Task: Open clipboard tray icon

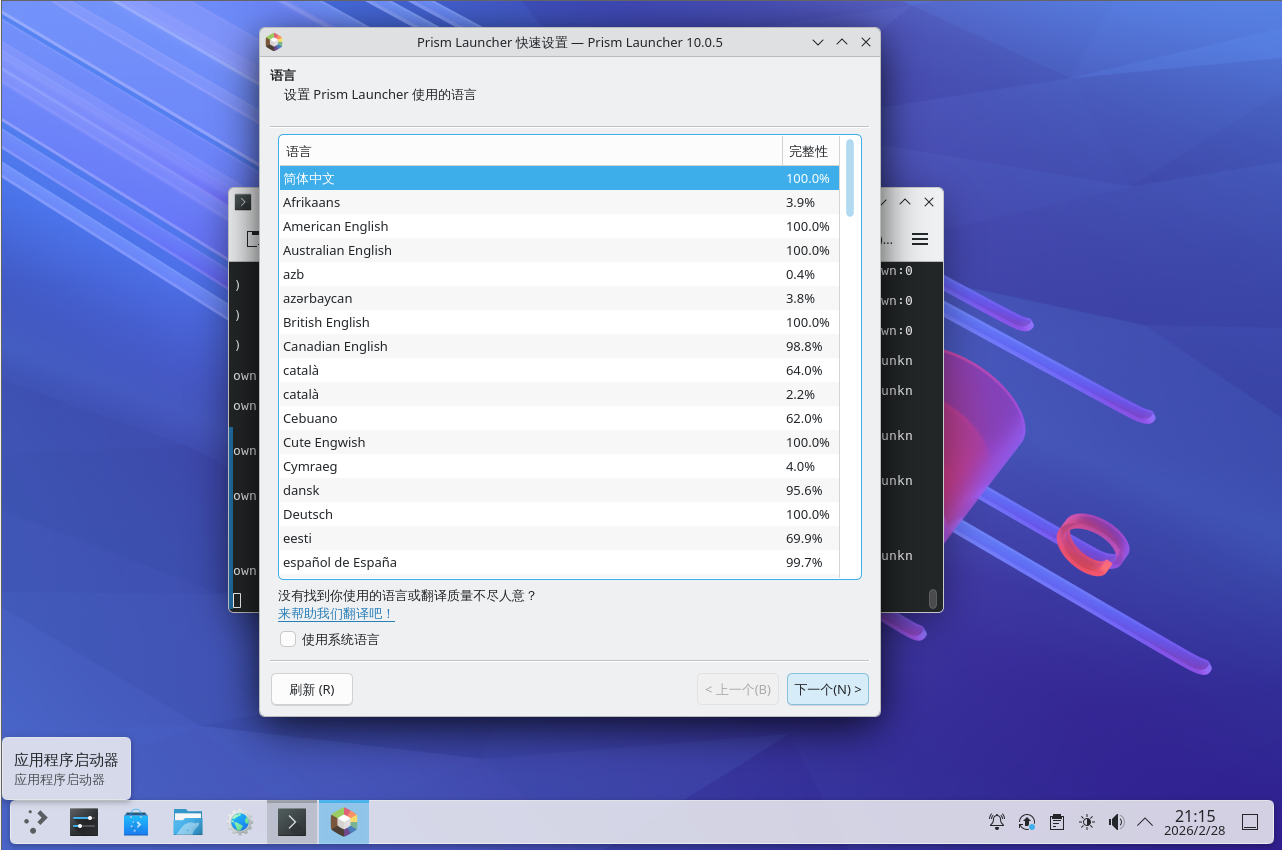Action: [1057, 822]
